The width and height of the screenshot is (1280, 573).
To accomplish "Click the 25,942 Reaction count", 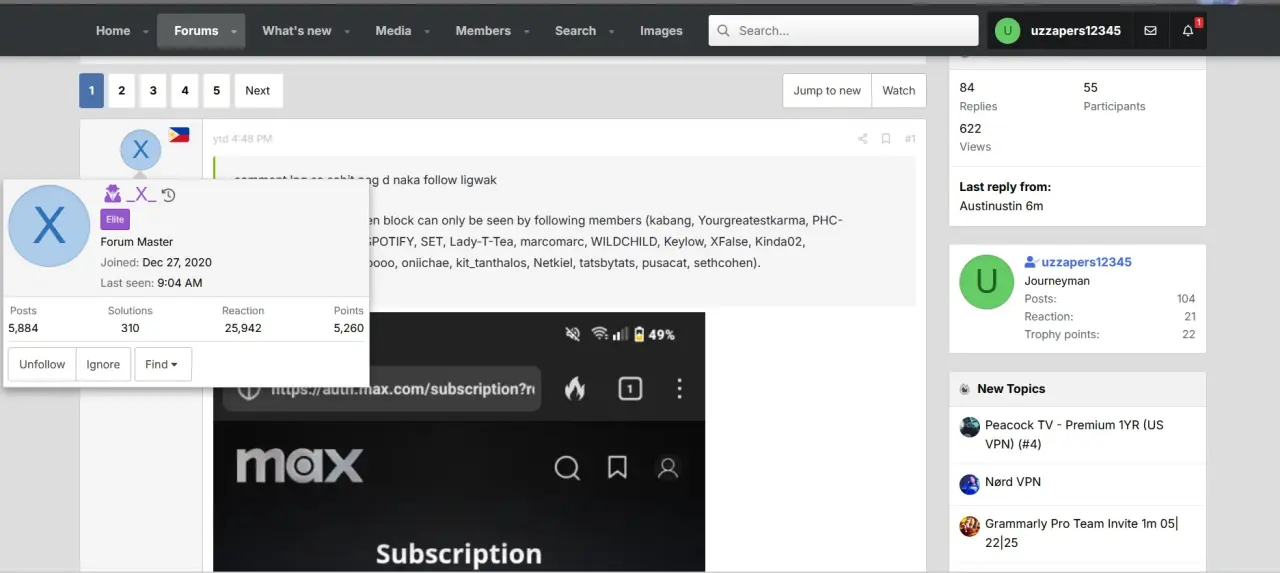I will 243,328.
